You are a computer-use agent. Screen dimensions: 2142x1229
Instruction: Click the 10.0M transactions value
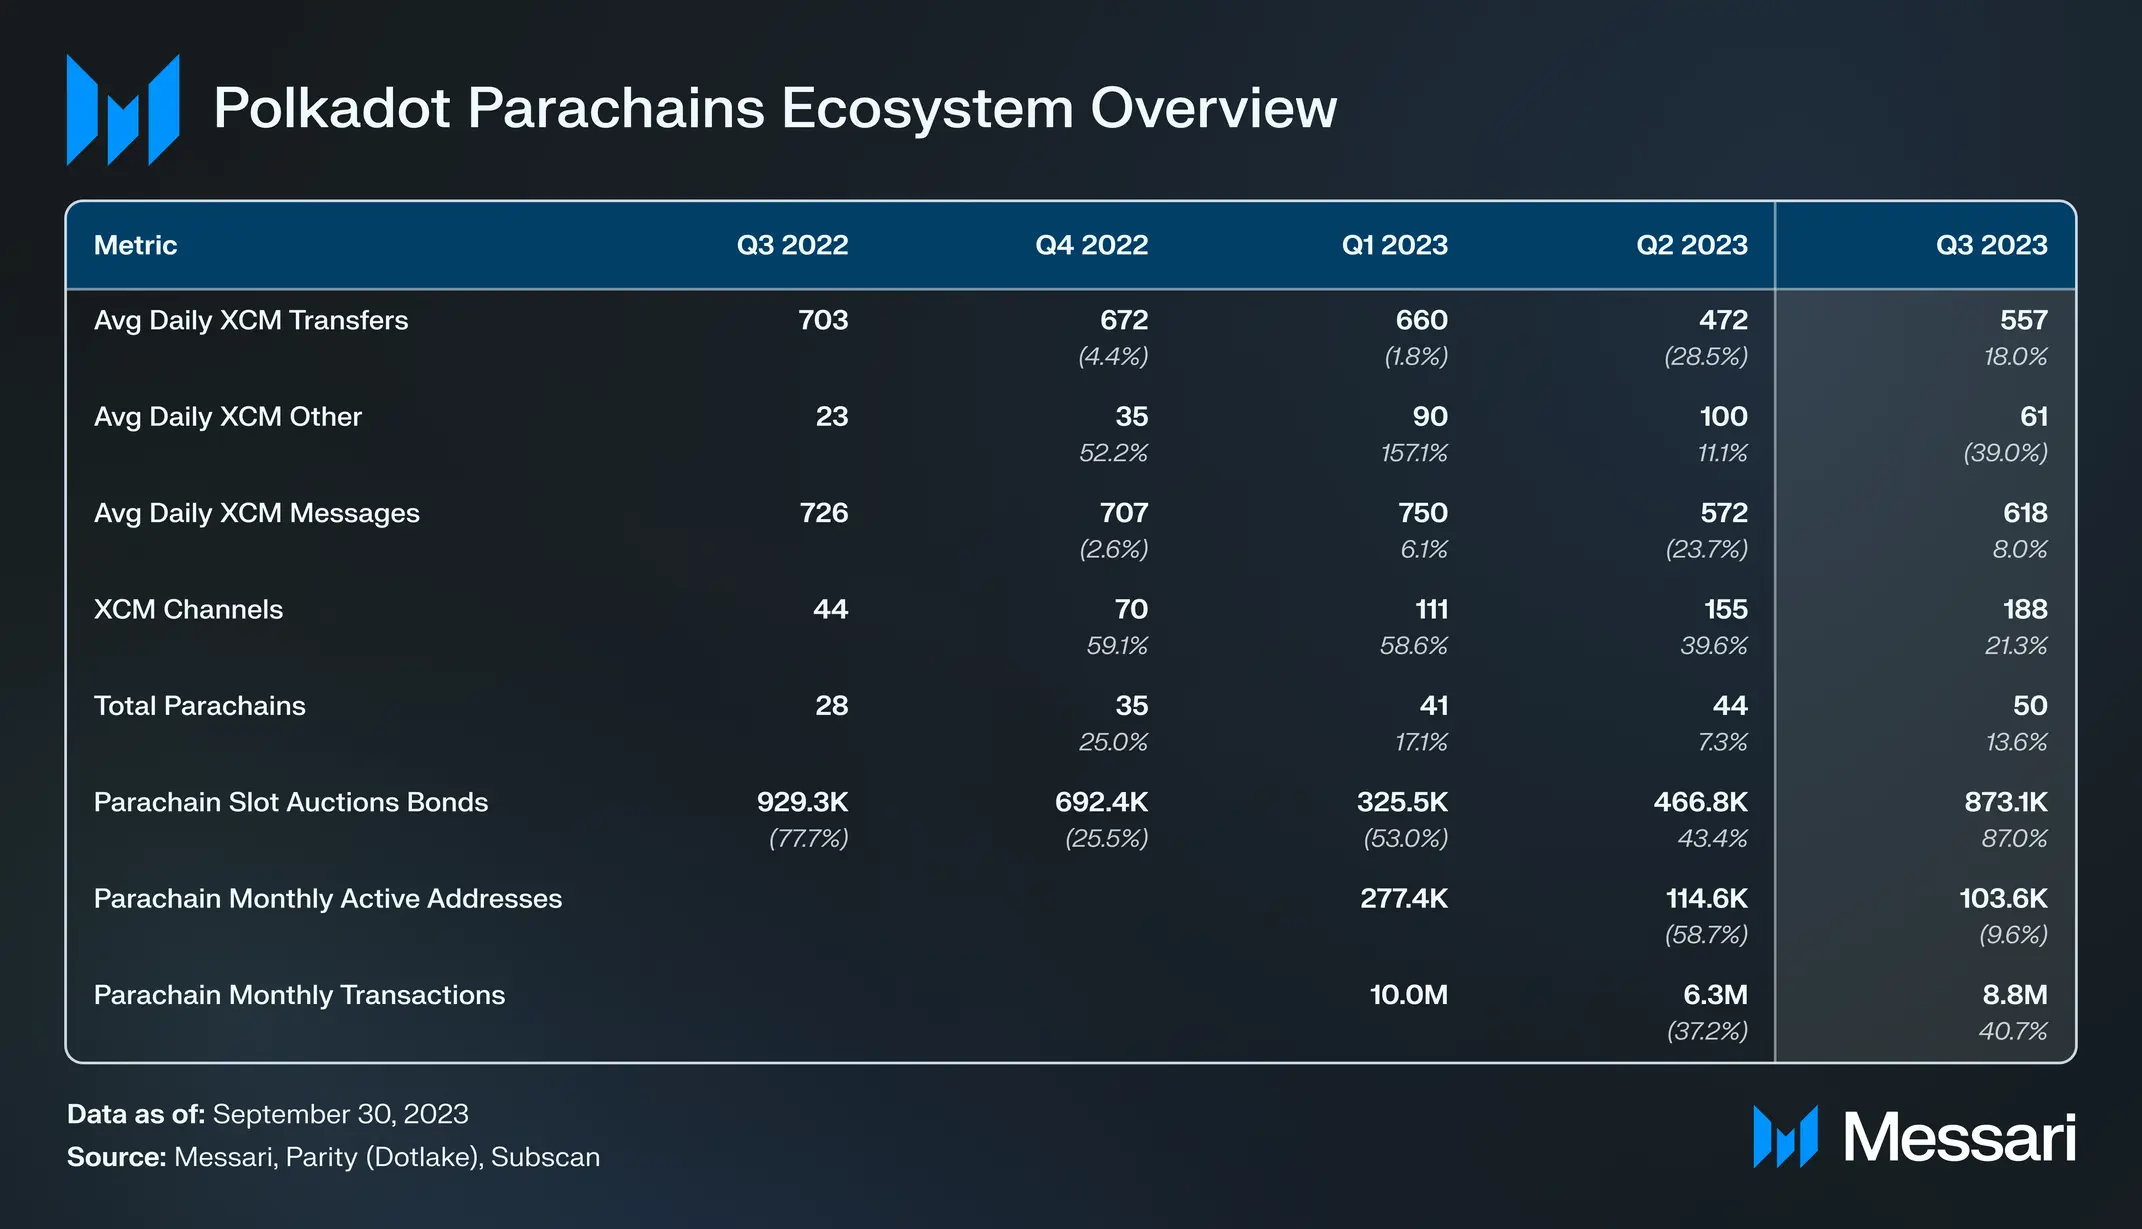pyautogui.click(x=1408, y=995)
